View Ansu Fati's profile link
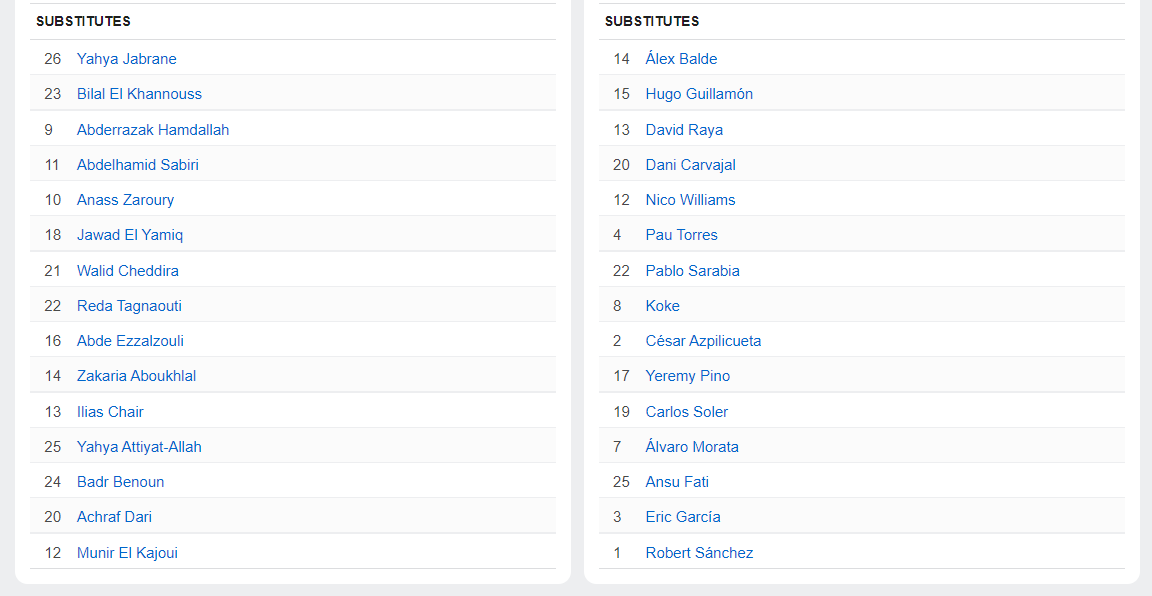 click(677, 482)
